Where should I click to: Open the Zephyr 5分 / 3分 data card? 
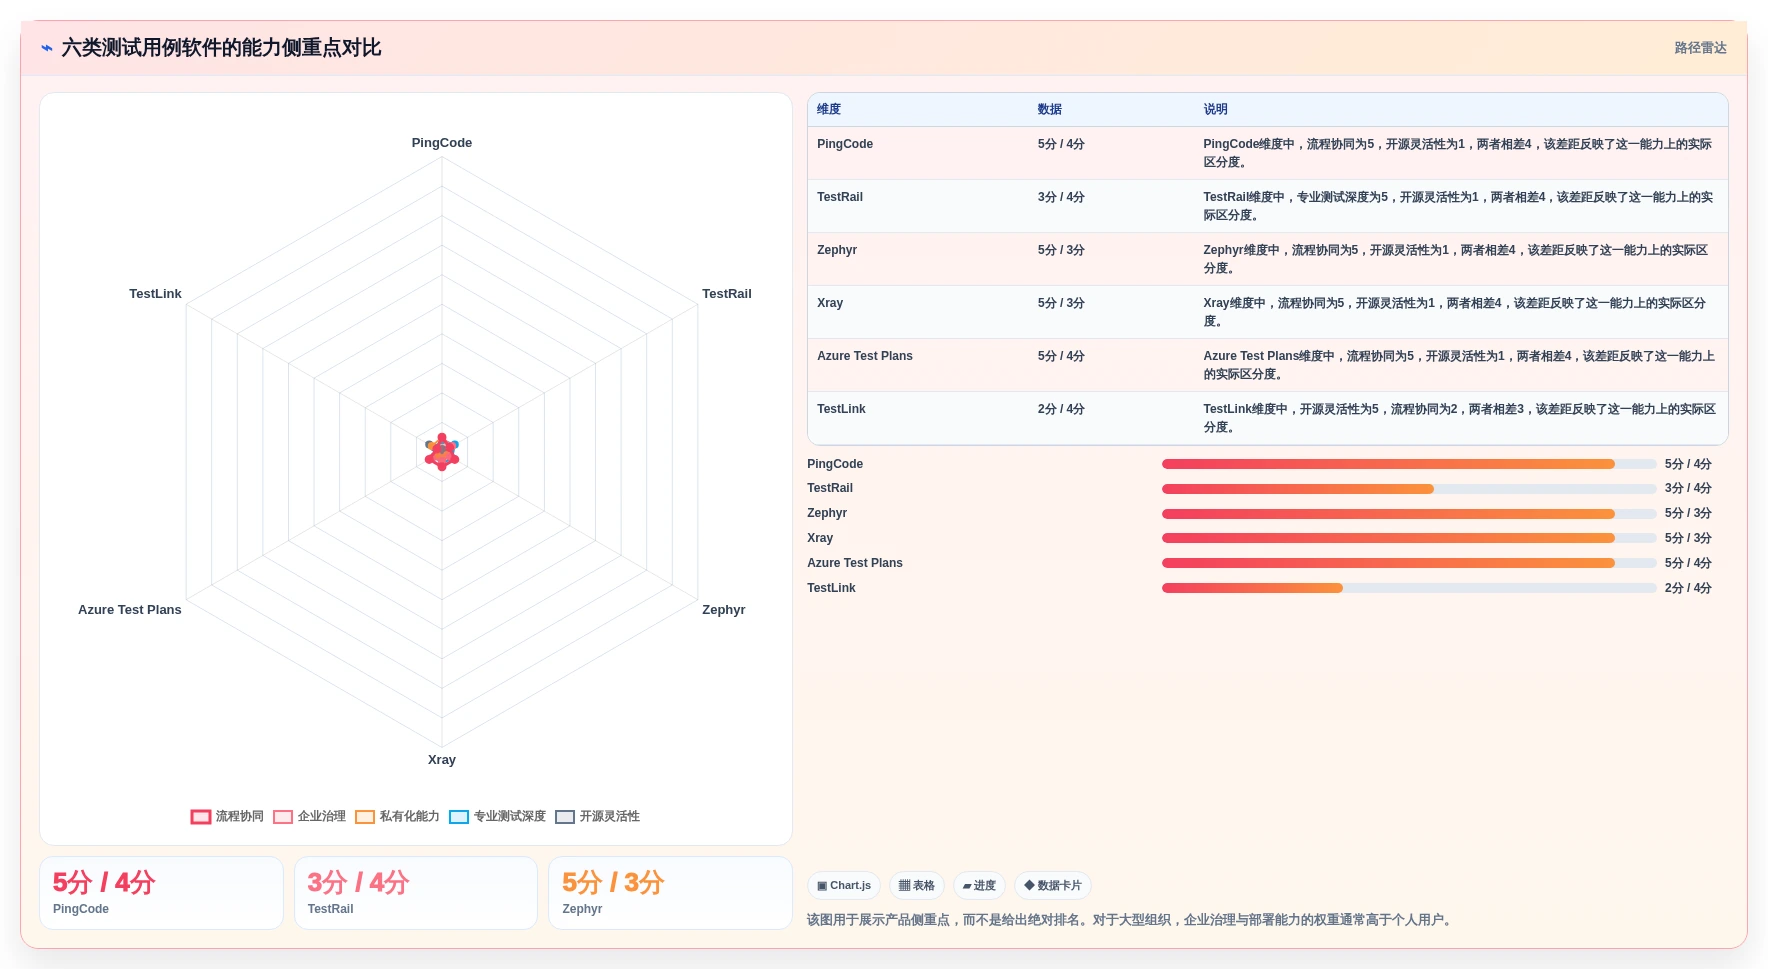(x=670, y=893)
